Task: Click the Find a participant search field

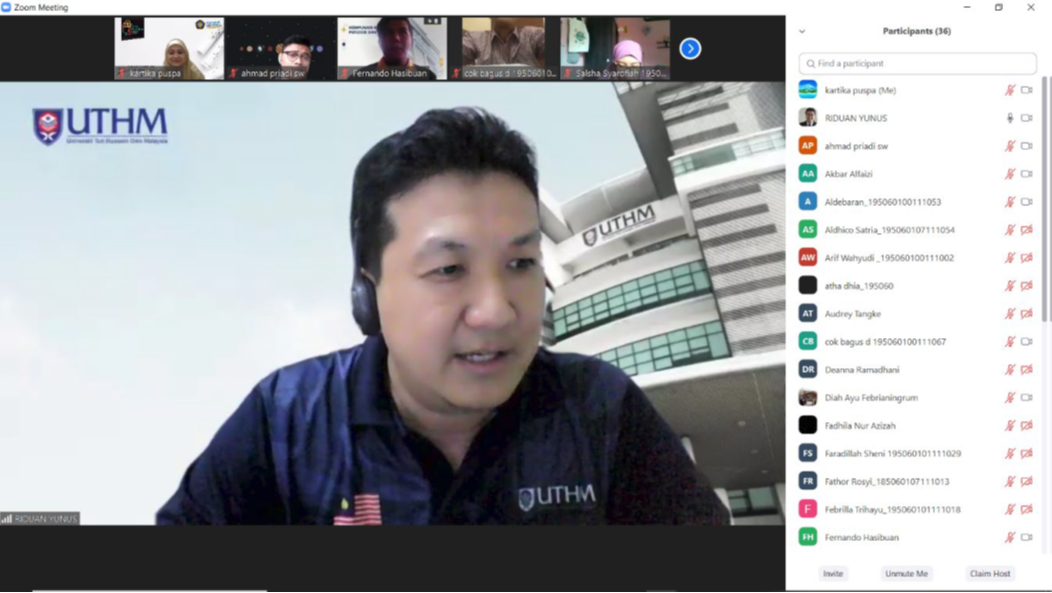Action: pyautogui.click(x=917, y=64)
